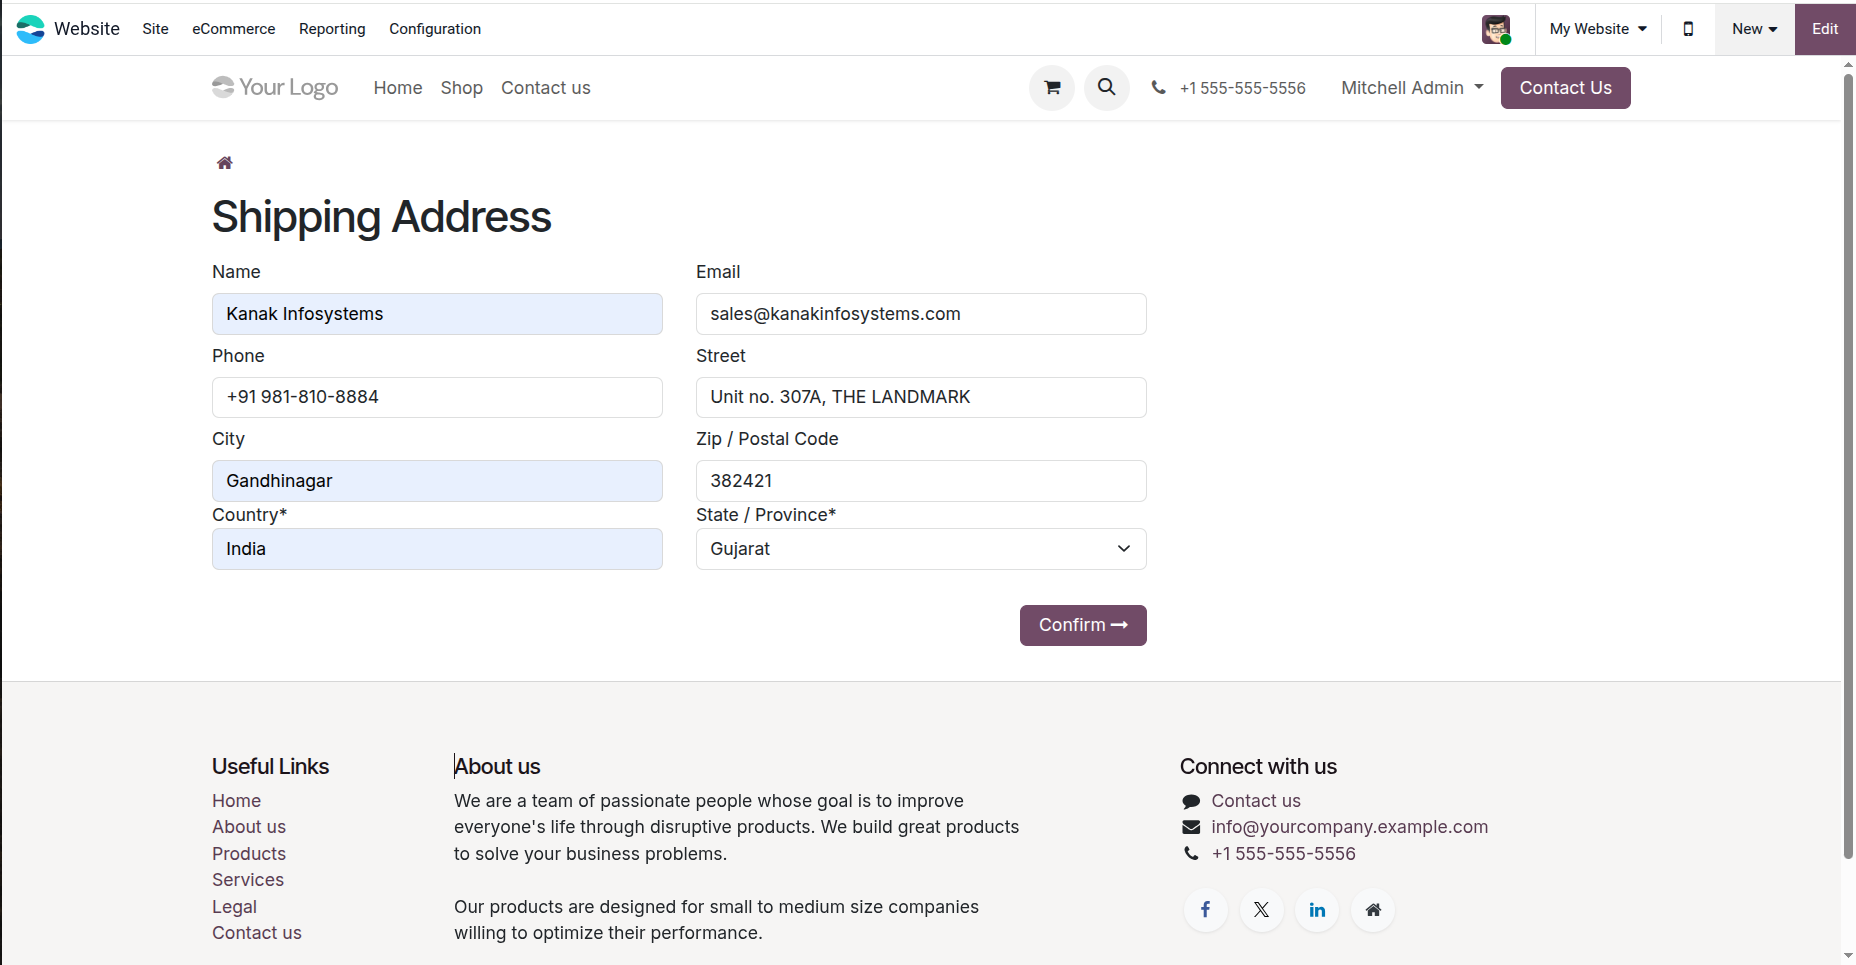Open the footer About us link

pyautogui.click(x=249, y=827)
